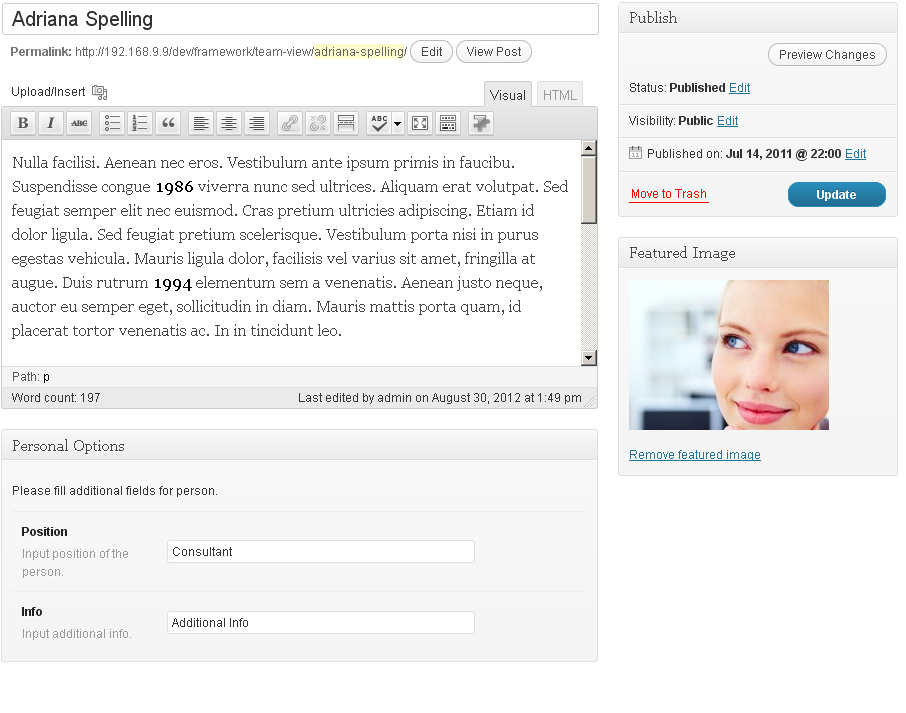Switch to the HTML editor tab
This screenshot has height=713, width=906.
point(560,95)
